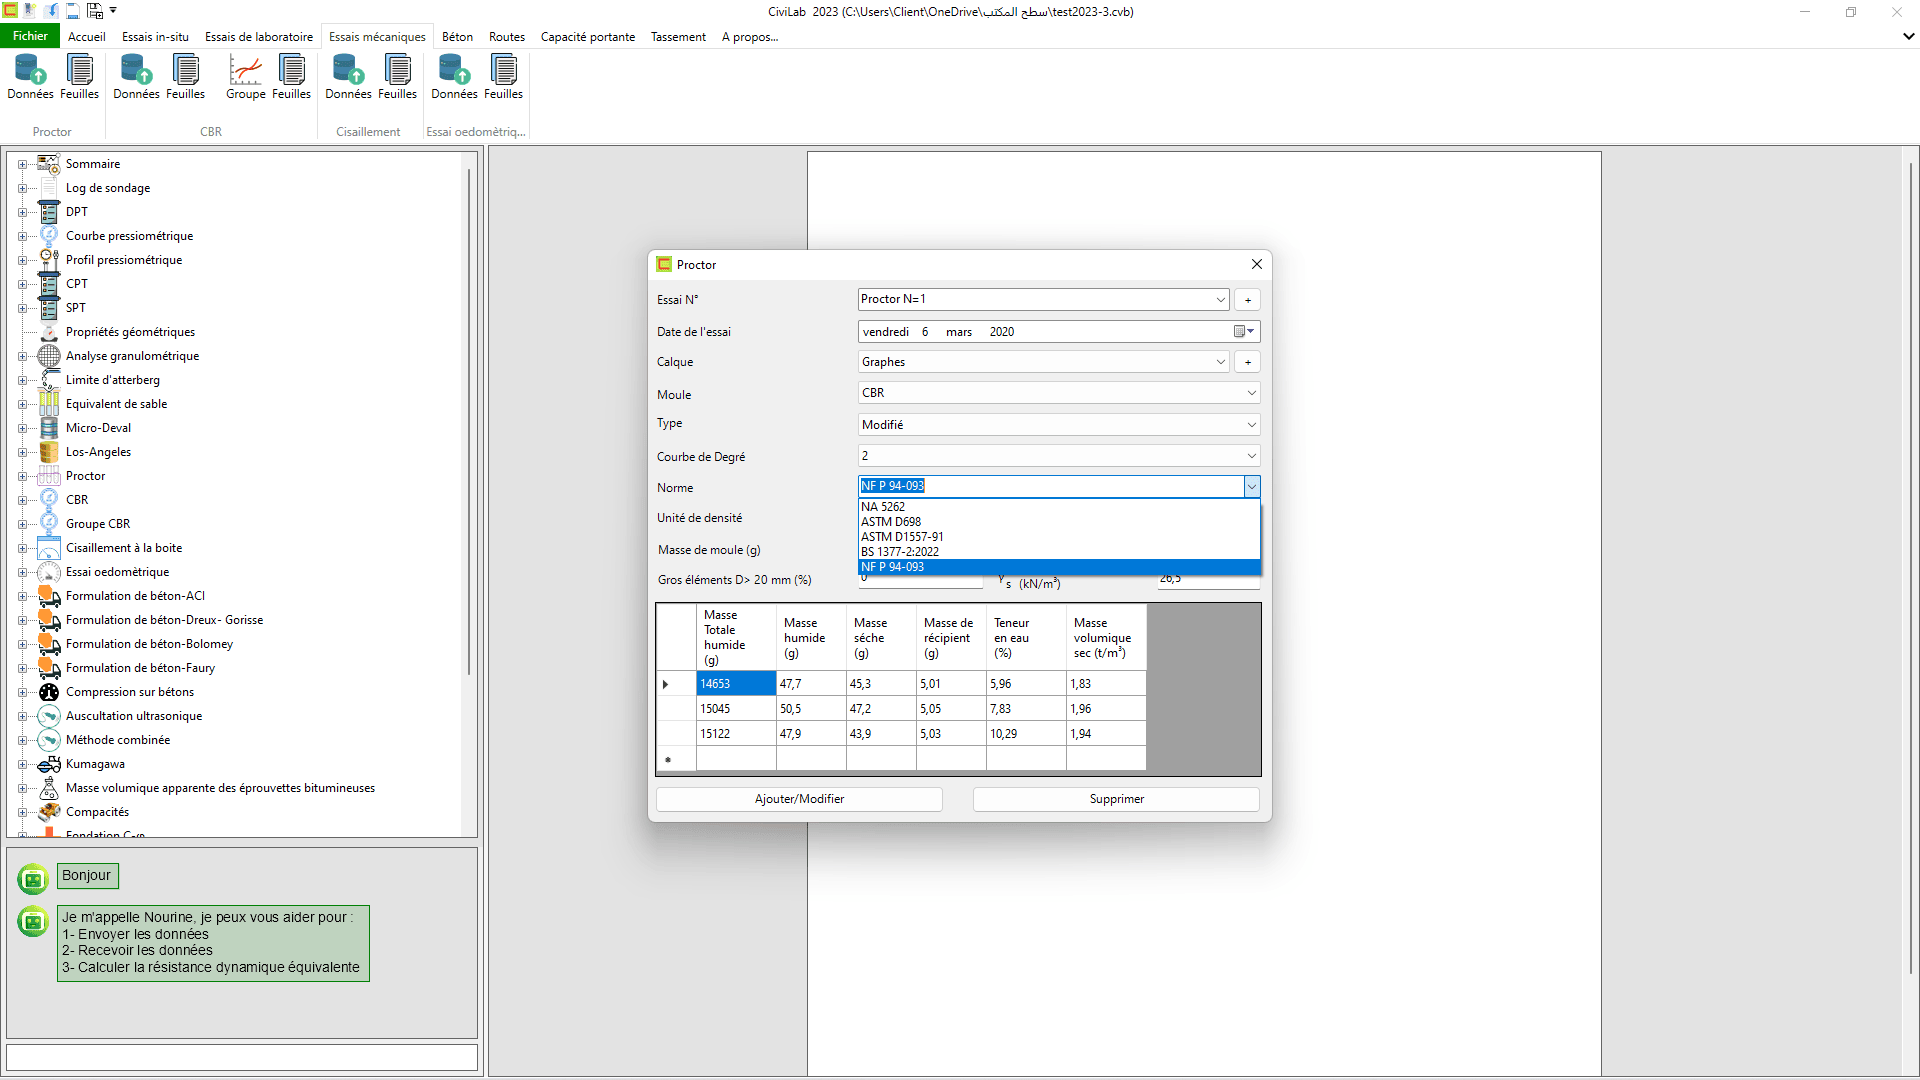Screen dimensions: 1920x1080
Task: Choose NA 5262 norm option
Action: 1059,507
